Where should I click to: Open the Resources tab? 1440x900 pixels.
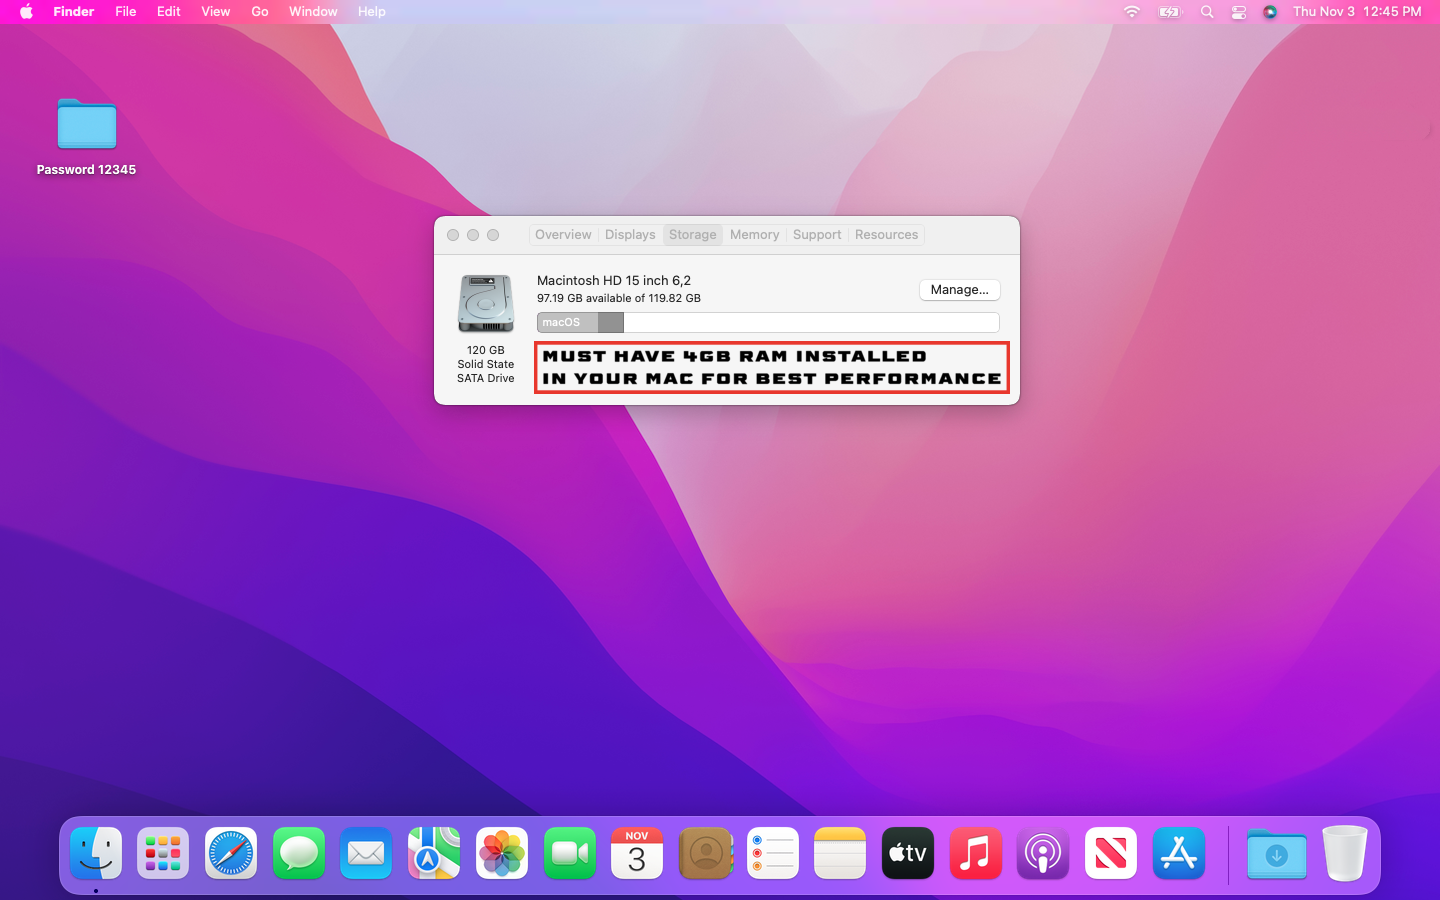pos(886,235)
